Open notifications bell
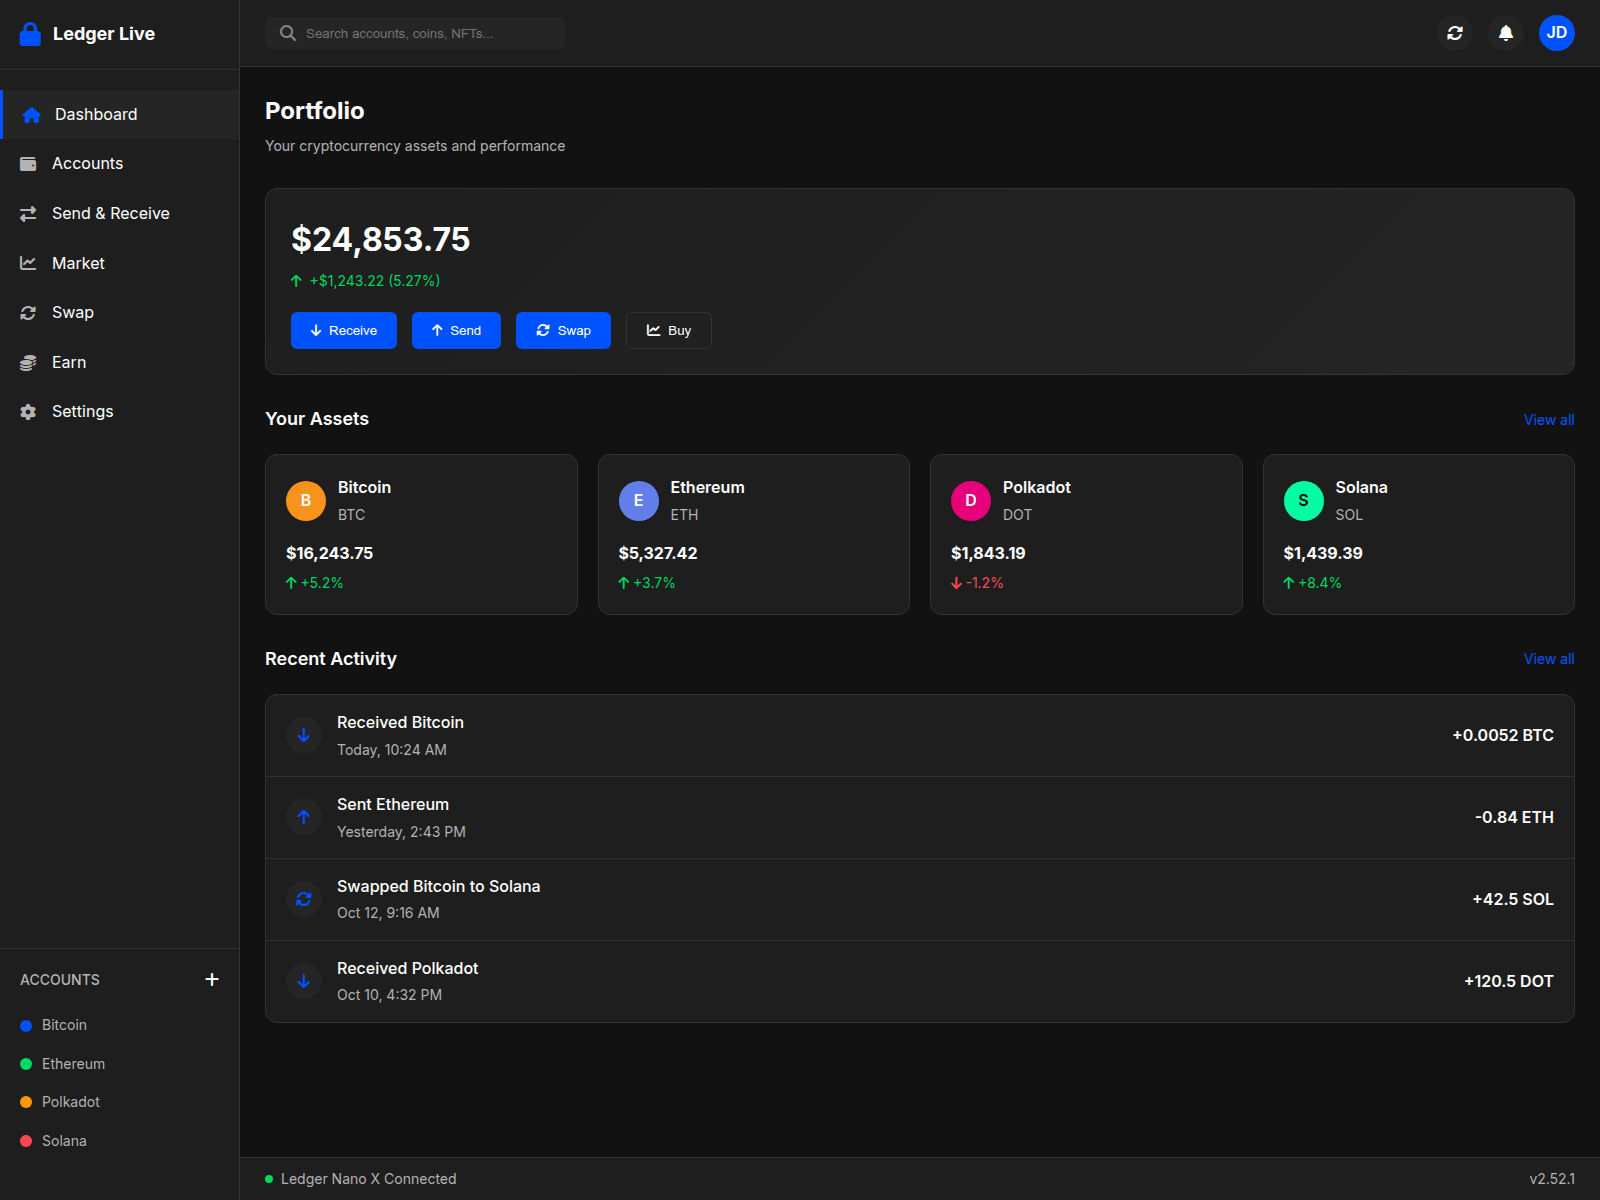This screenshot has height=1200, width=1600. (x=1506, y=33)
